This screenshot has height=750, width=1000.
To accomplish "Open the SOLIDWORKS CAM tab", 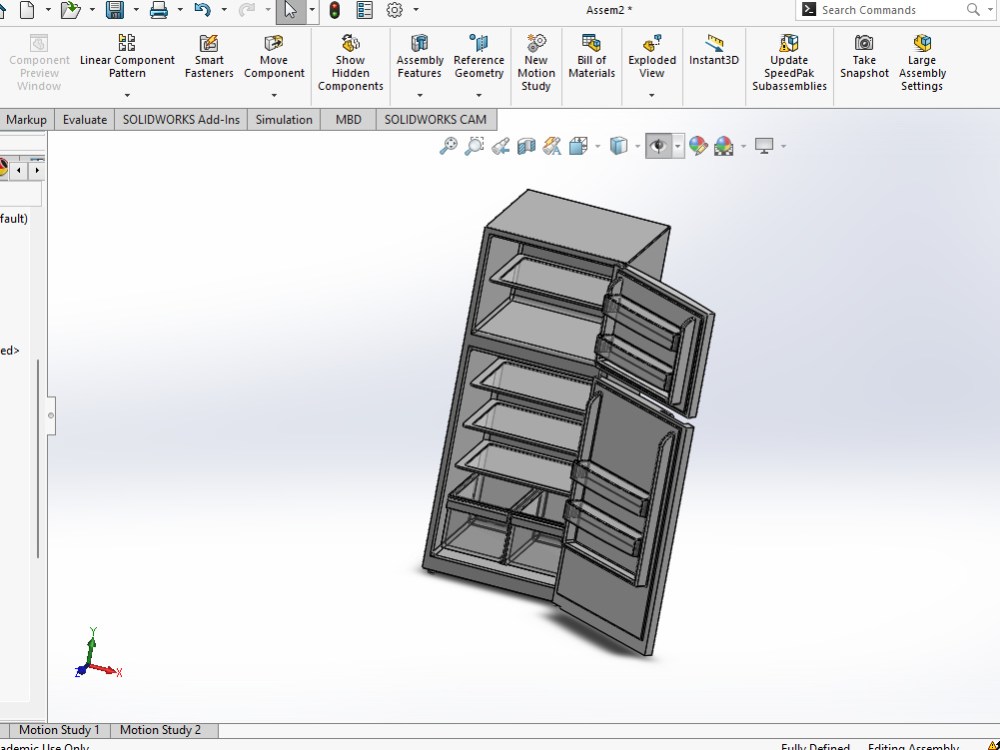I will (436, 120).
